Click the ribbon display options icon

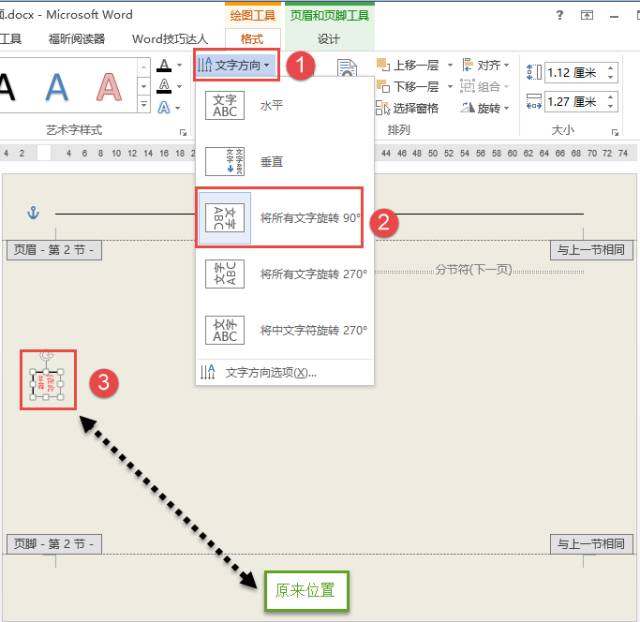pyautogui.click(x=587, y=16)
